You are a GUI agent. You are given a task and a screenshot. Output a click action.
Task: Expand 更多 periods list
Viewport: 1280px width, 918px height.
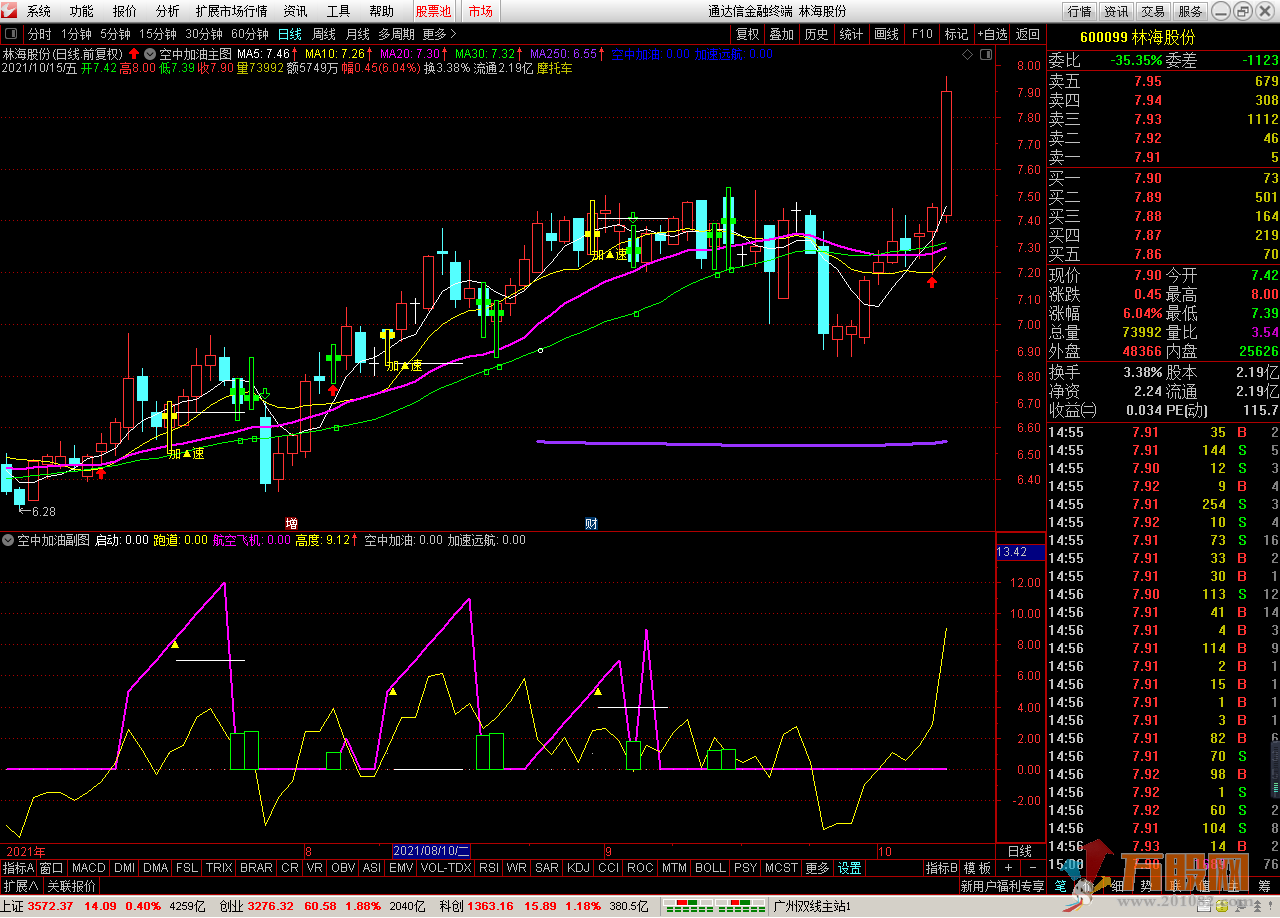tap(440, 34)
